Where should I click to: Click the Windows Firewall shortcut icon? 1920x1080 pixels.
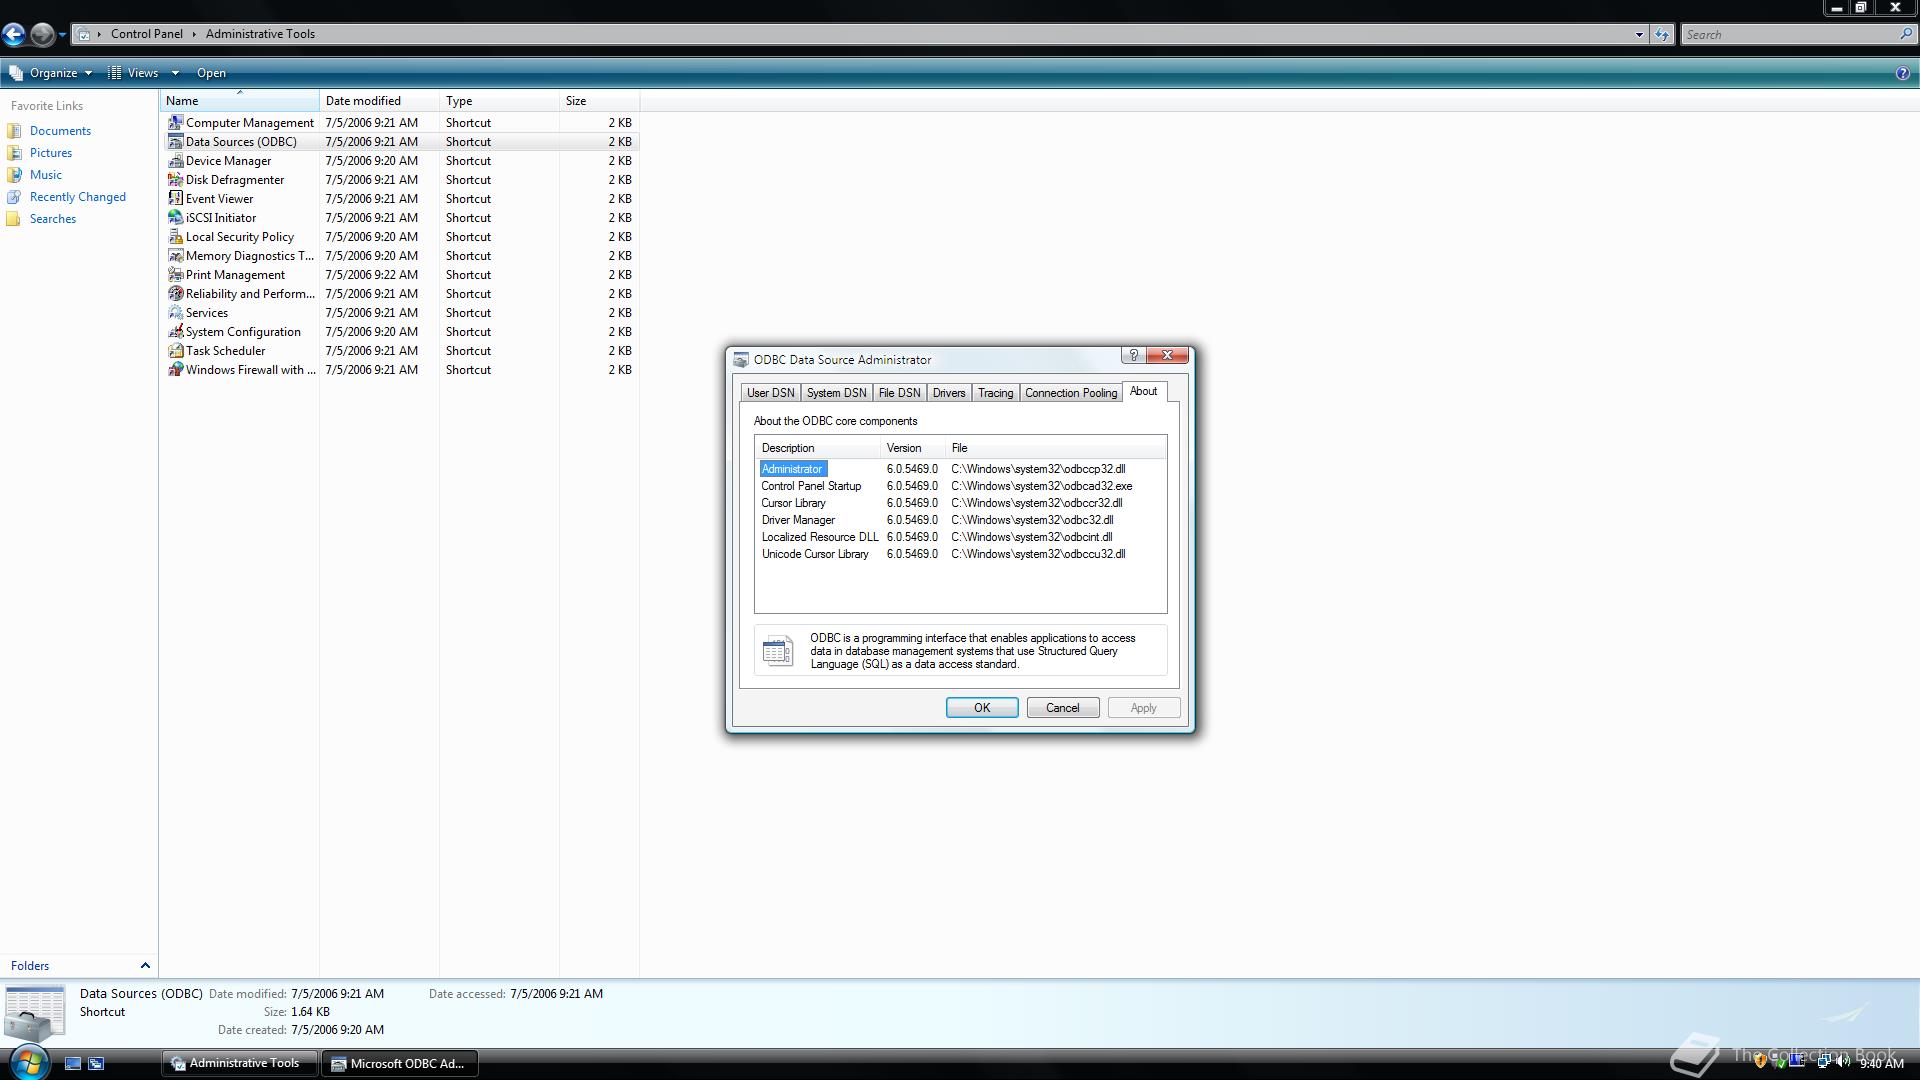click(175, 370)
